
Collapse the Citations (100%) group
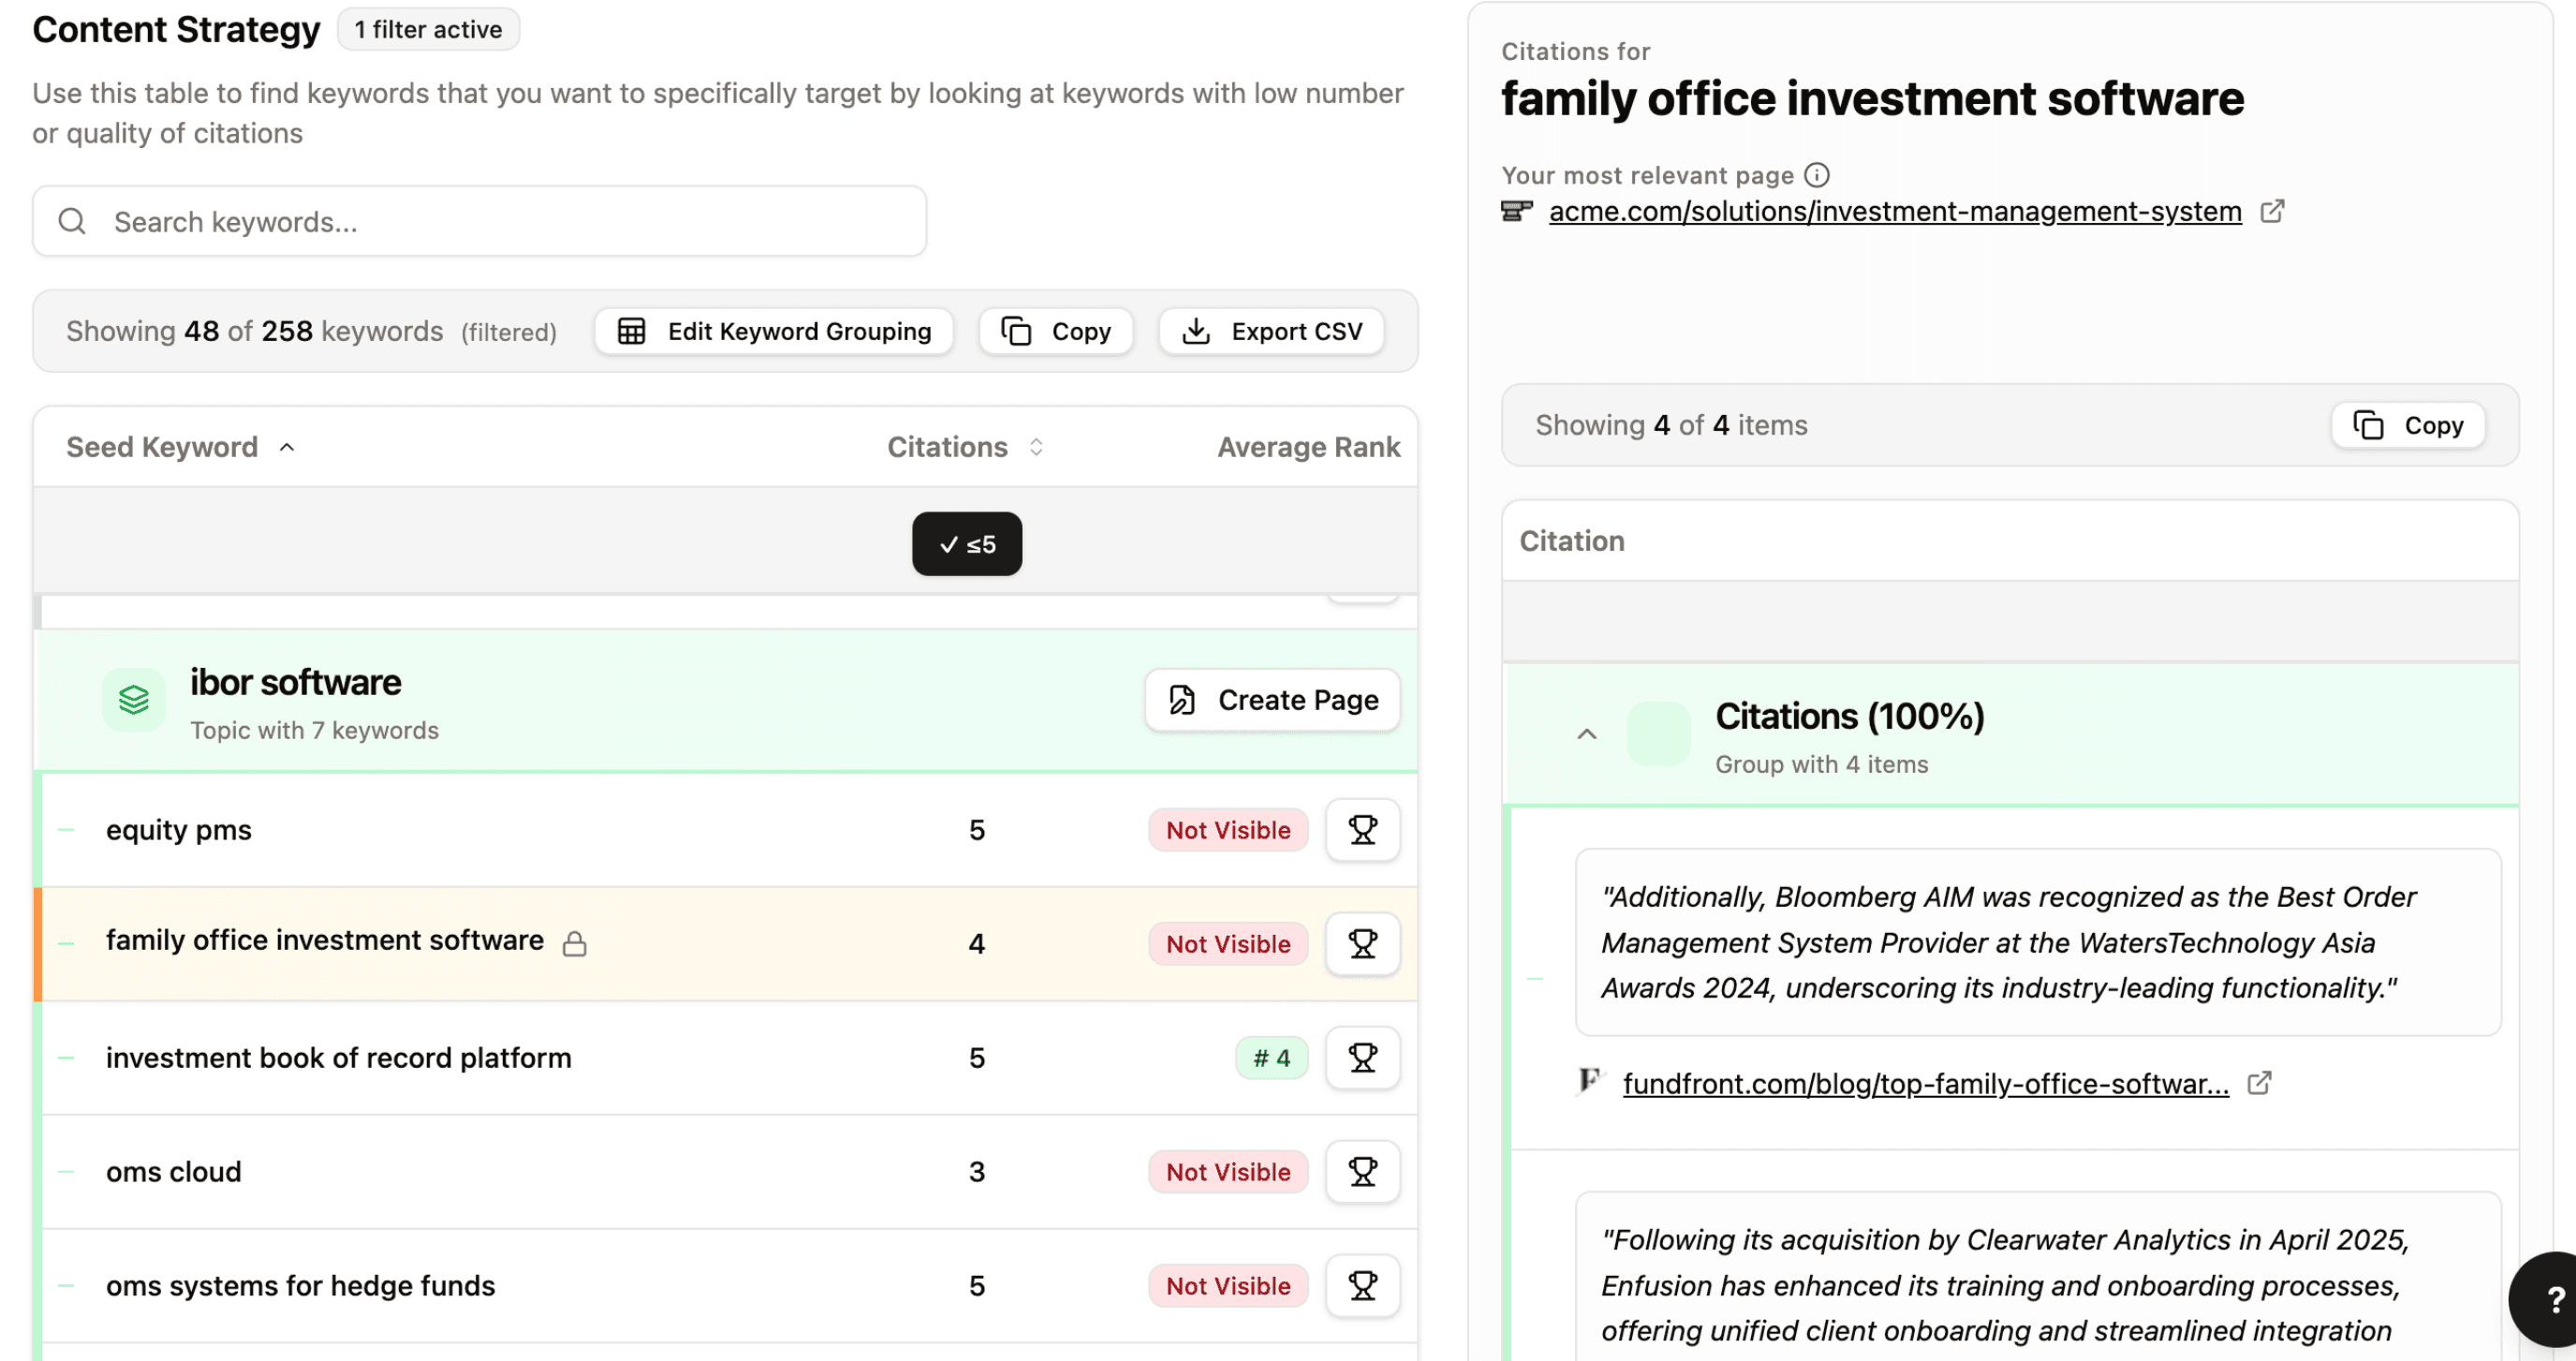[x=1586, y=735]
